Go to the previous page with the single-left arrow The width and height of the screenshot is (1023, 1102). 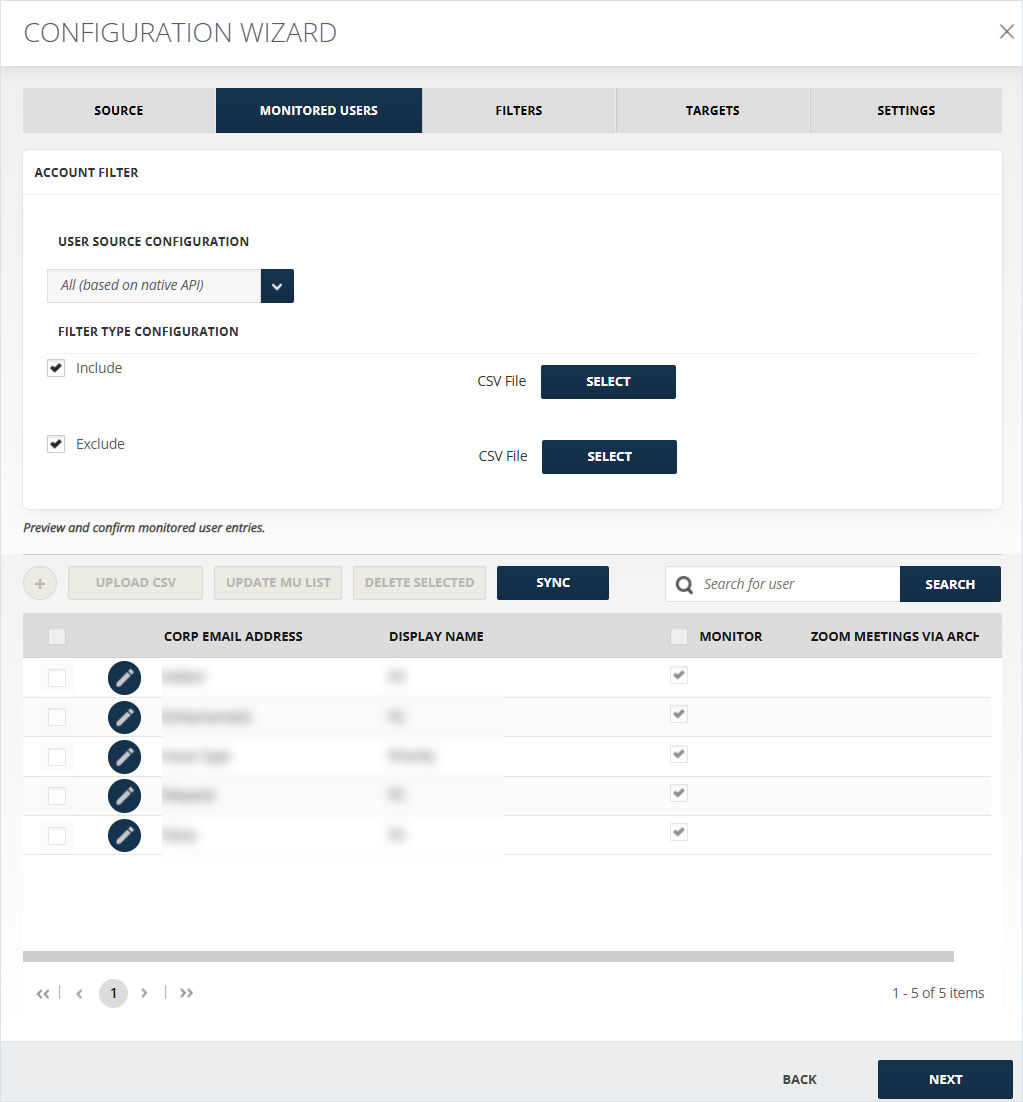(x=79, y=993)
